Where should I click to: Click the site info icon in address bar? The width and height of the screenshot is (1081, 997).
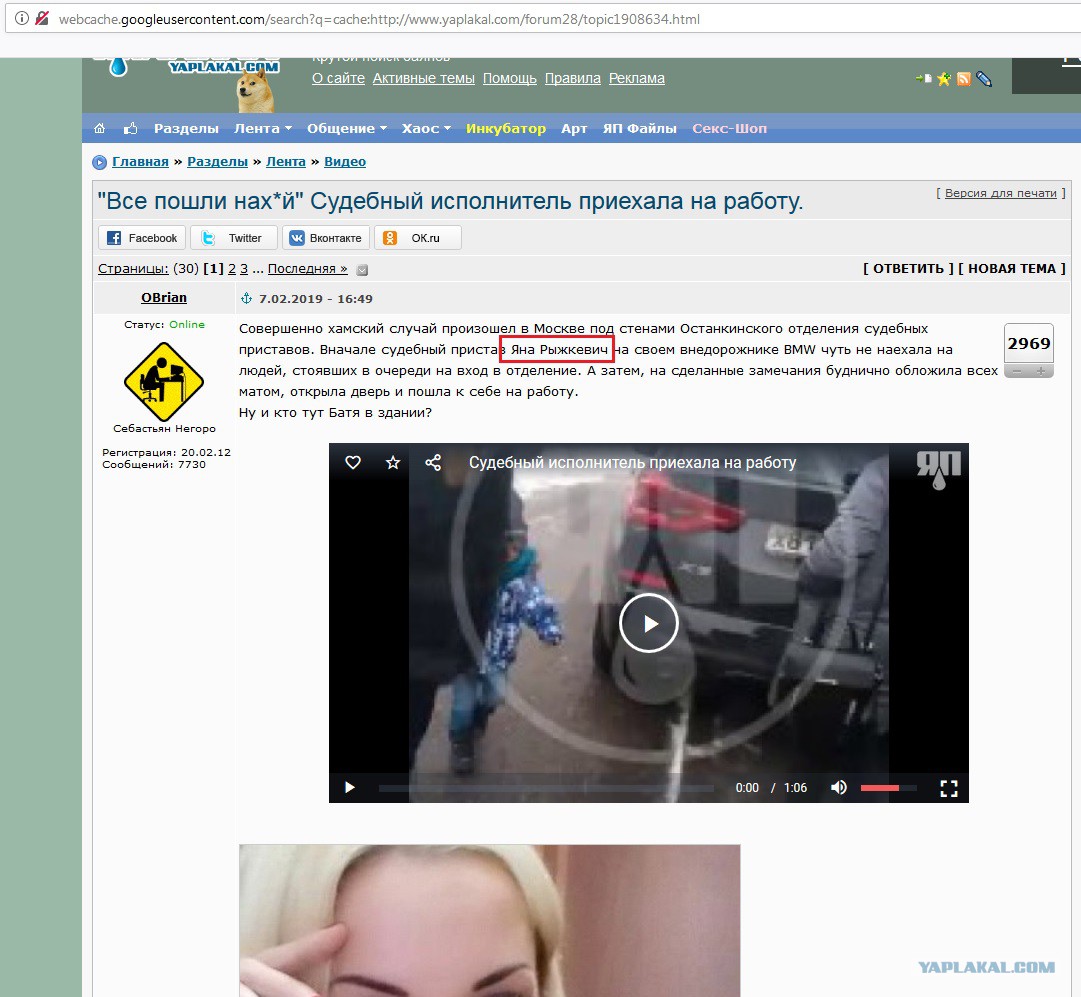(21, 19)
